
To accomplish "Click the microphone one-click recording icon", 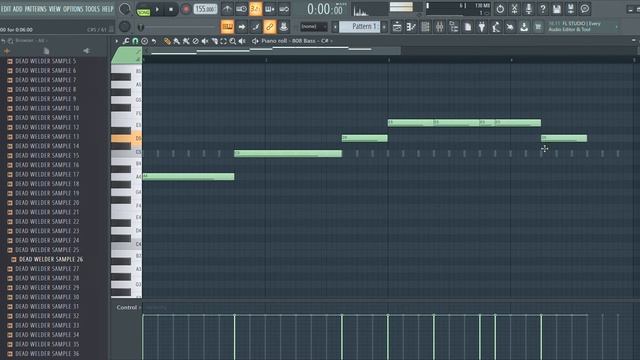I will (529, 9).
